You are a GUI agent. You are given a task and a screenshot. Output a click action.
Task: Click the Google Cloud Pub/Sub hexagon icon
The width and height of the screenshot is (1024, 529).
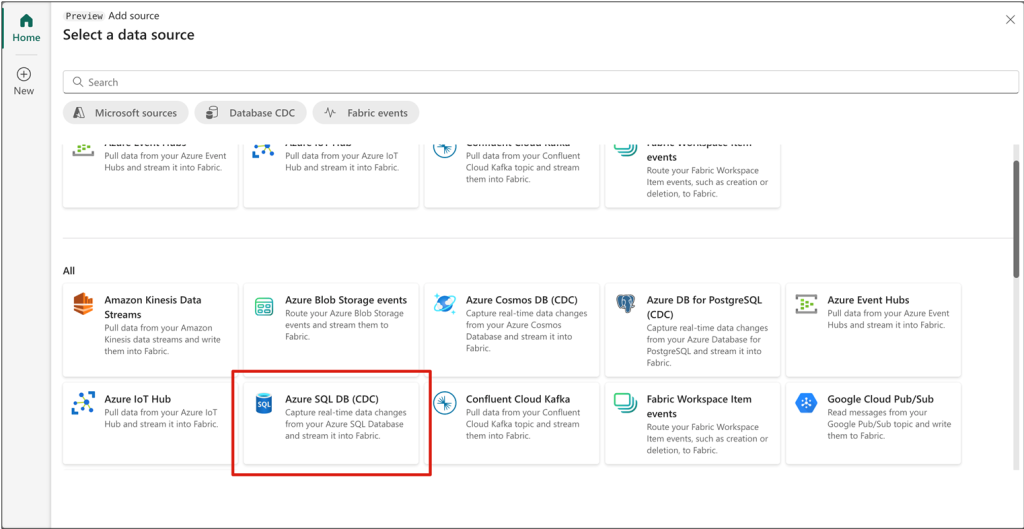pos(806,403)
